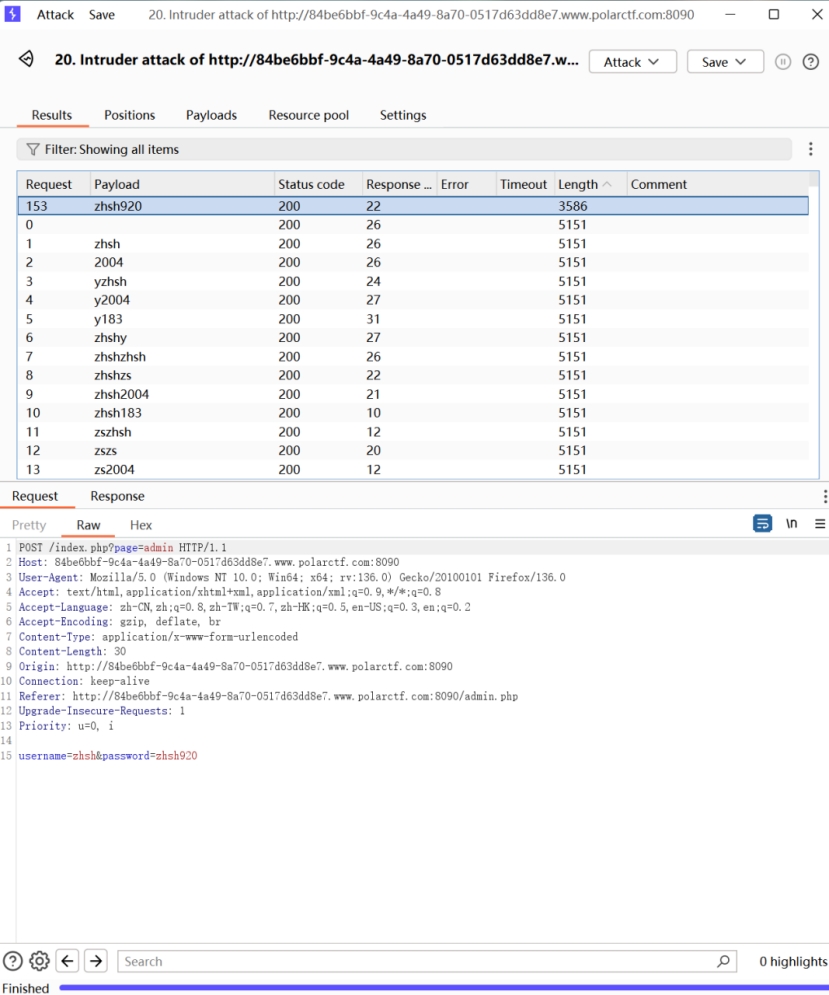Select the Request message tab

click(x=35, y=496)
